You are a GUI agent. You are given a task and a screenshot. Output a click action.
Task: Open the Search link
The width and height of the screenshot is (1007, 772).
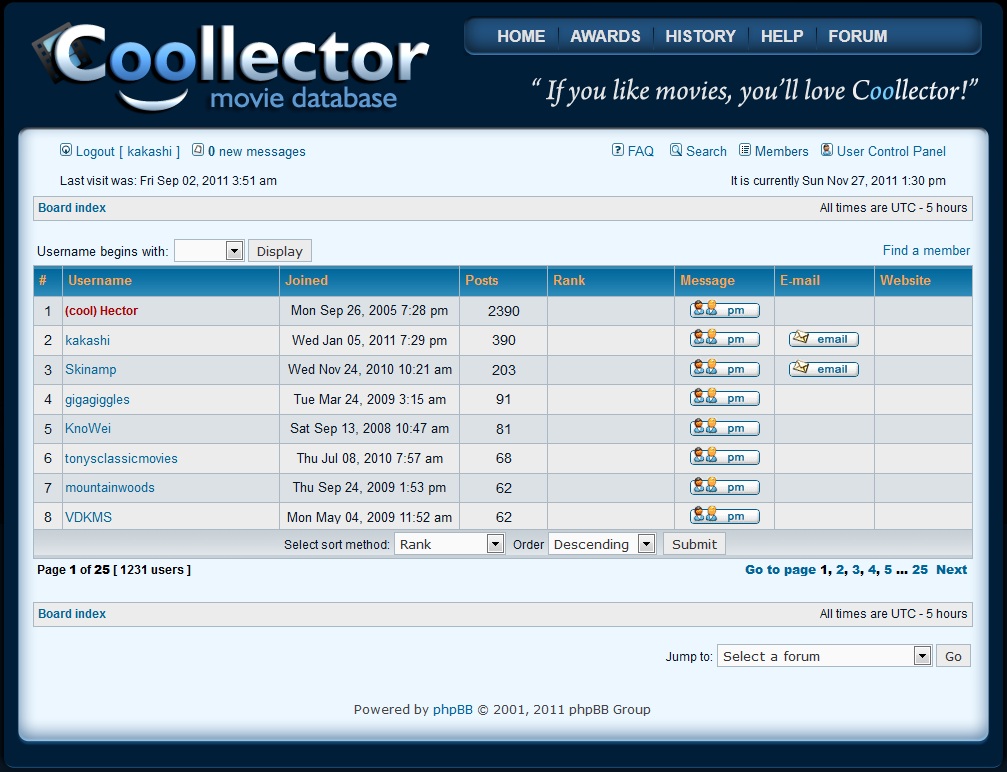click(x=706, y=152)
